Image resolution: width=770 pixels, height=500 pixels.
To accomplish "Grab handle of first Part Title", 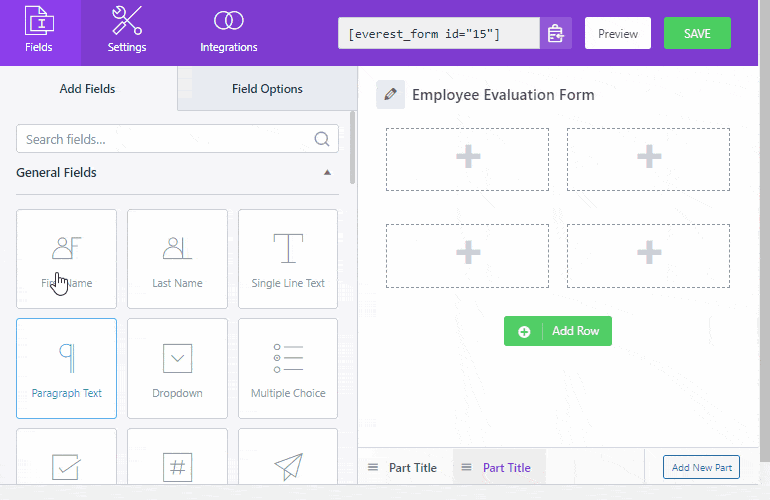I will click(373, 467).
